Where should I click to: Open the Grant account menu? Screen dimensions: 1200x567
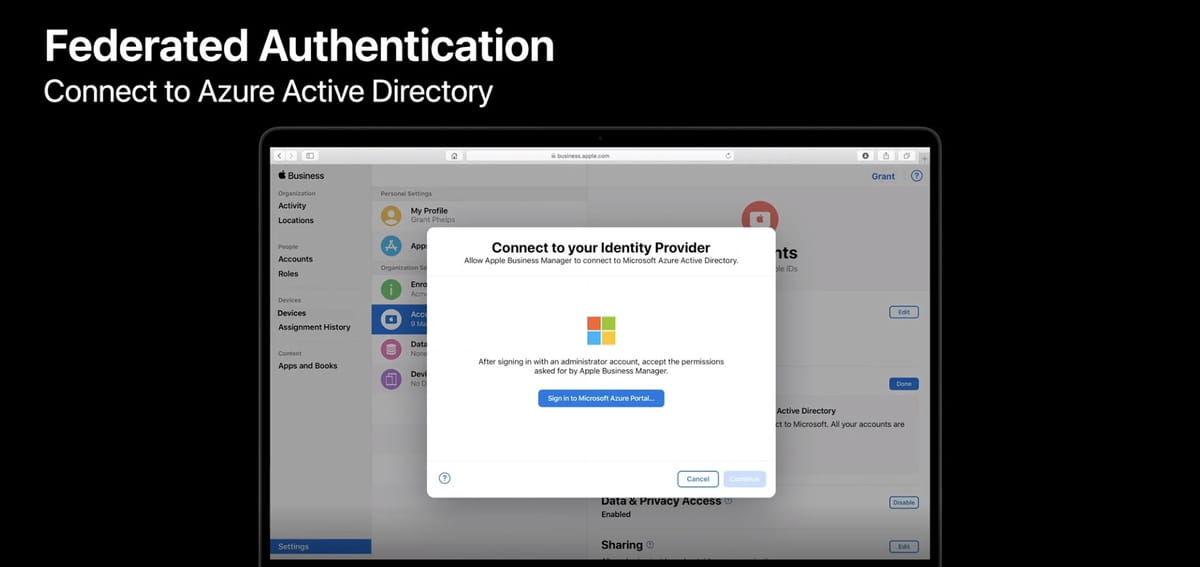pos(883,176)
